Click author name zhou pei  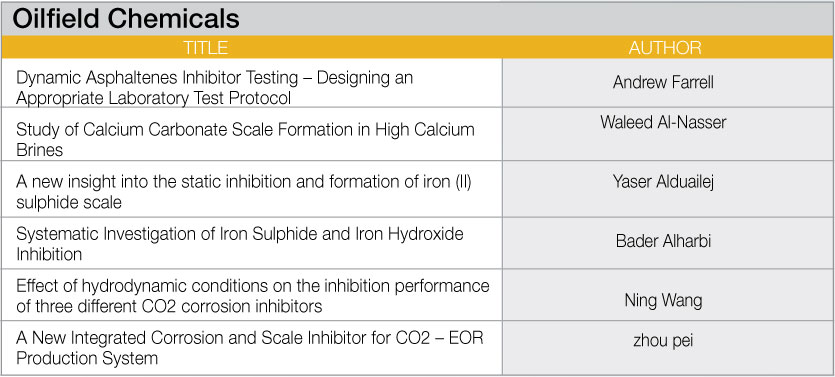(x=663, y=341)
